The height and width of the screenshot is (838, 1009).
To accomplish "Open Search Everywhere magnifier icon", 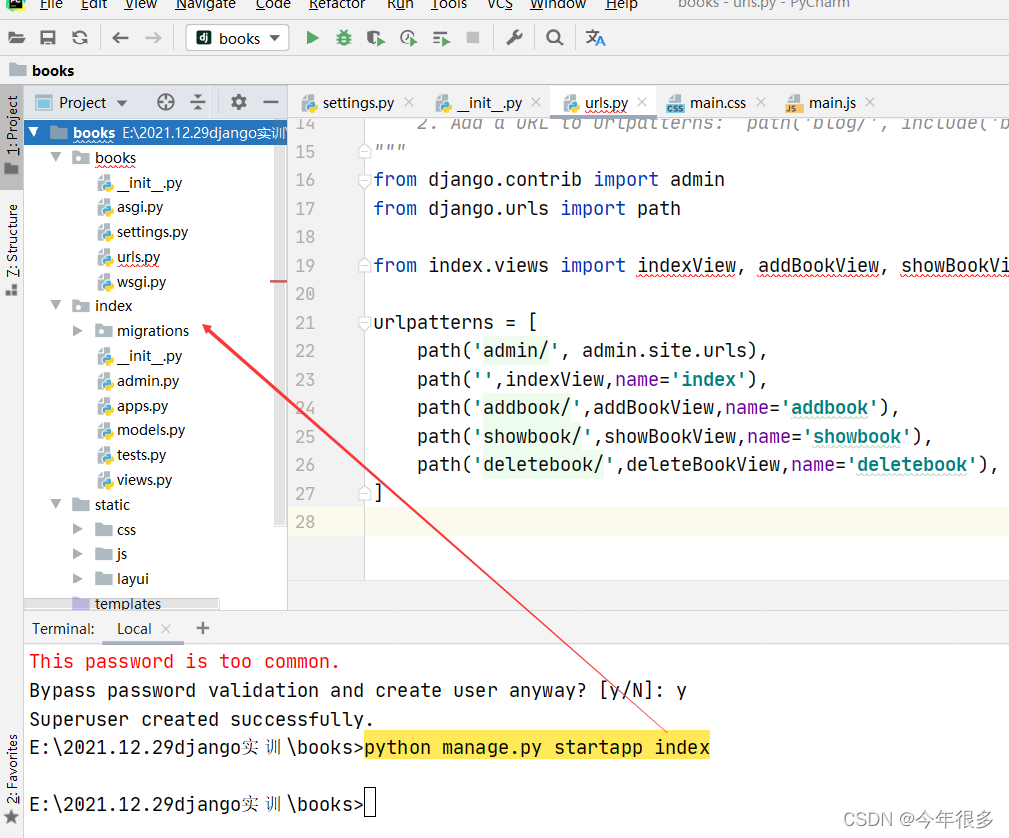I will pyautogui.click(x=554, y=38).
